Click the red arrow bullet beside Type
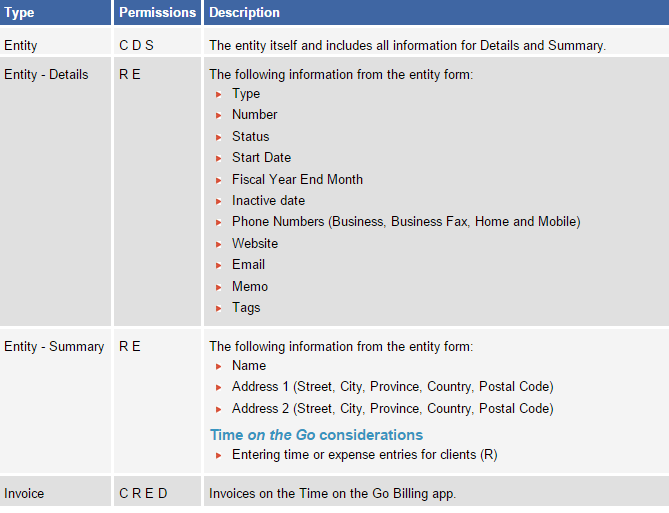The height and width of the screenshot is (513, 669). [x=219, y=94]
